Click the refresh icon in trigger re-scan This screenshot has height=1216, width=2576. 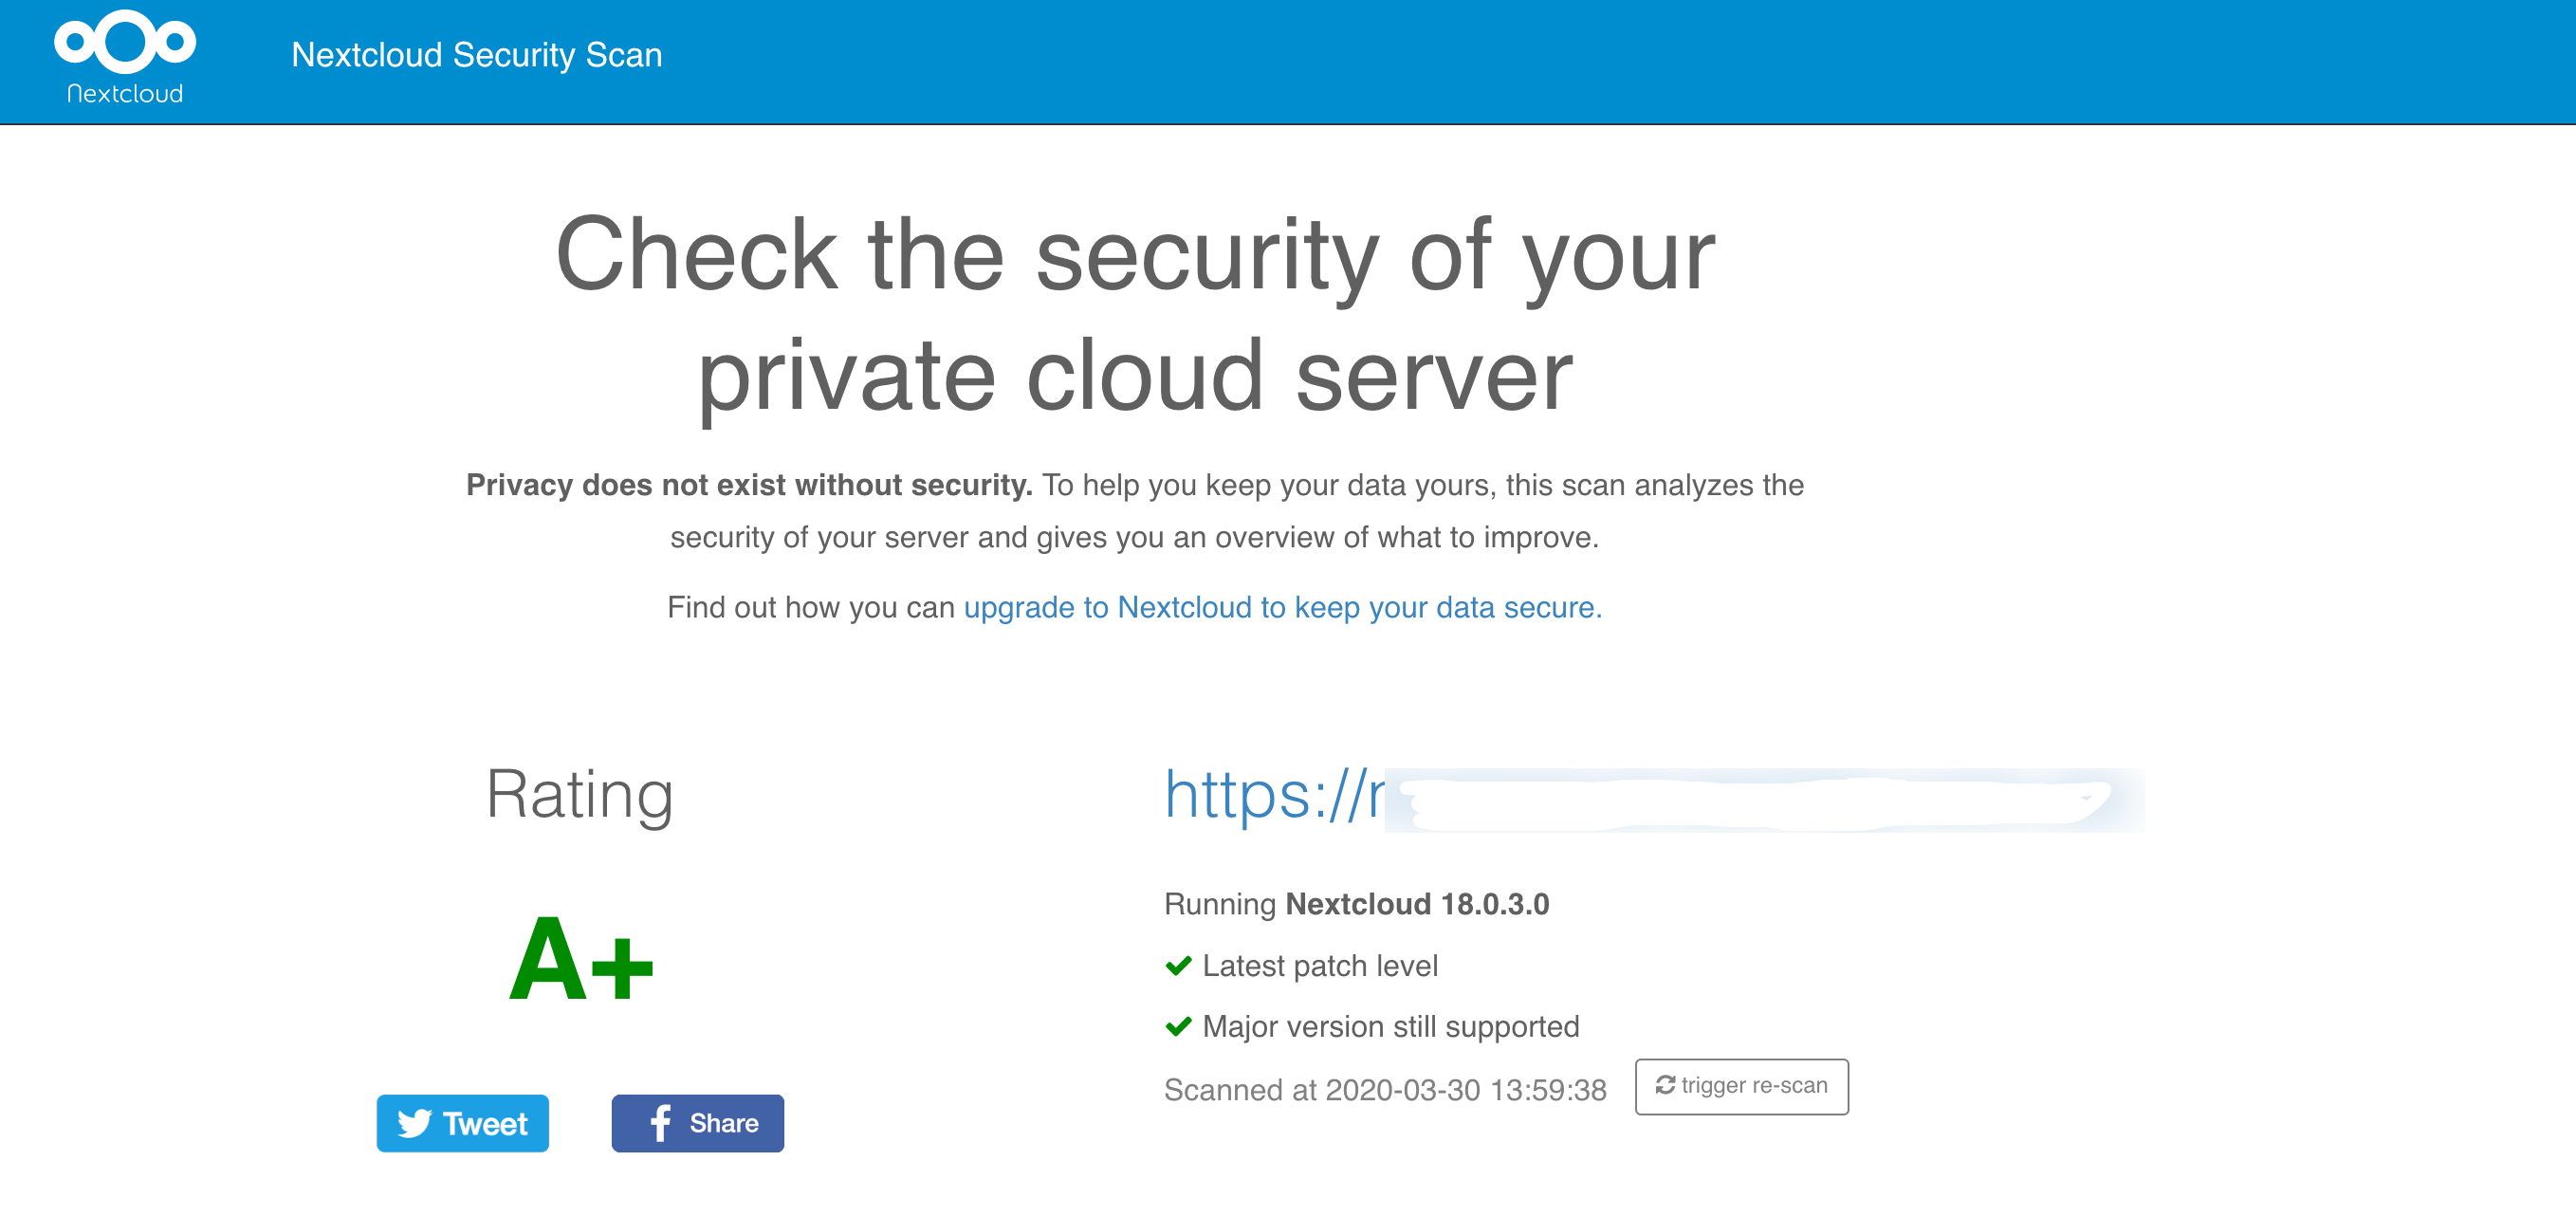[x=1665, y=1085]
